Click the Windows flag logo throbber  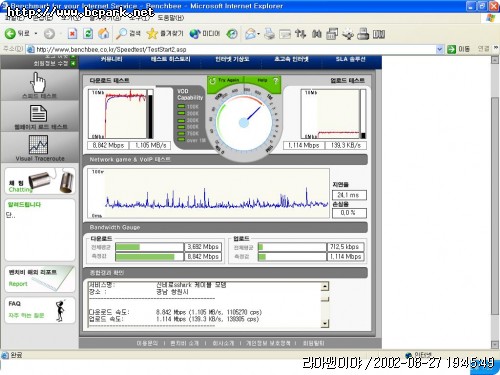point(490,18)
